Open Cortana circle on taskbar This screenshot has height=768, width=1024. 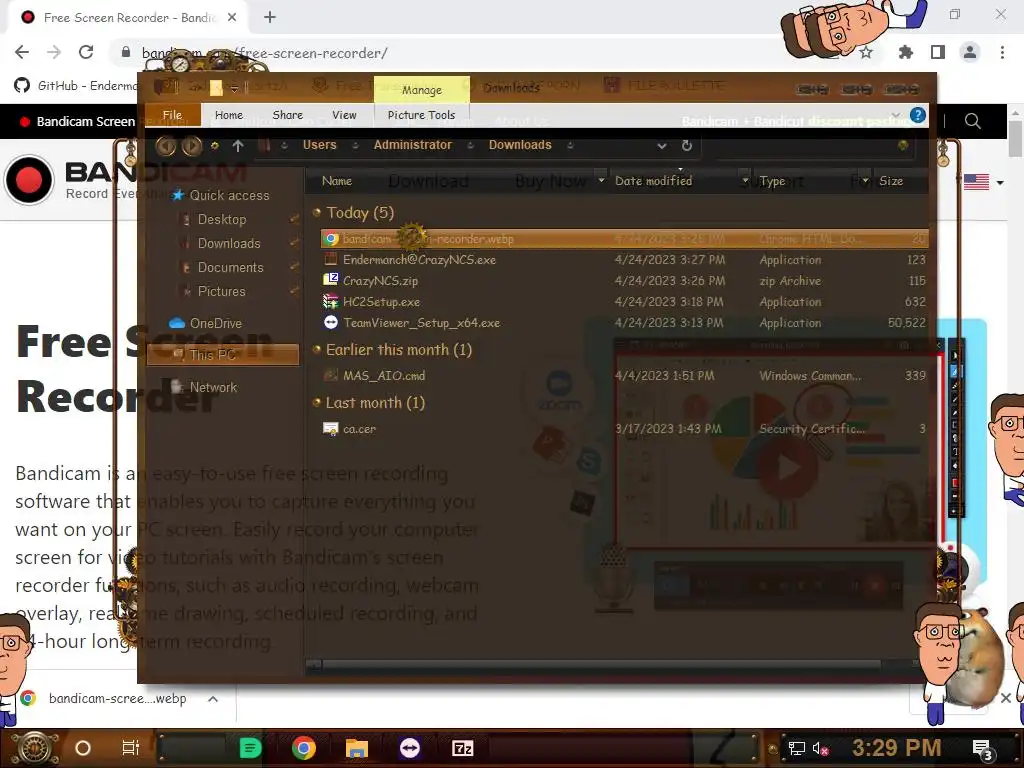pyautogui.click(x=83, y=748)
